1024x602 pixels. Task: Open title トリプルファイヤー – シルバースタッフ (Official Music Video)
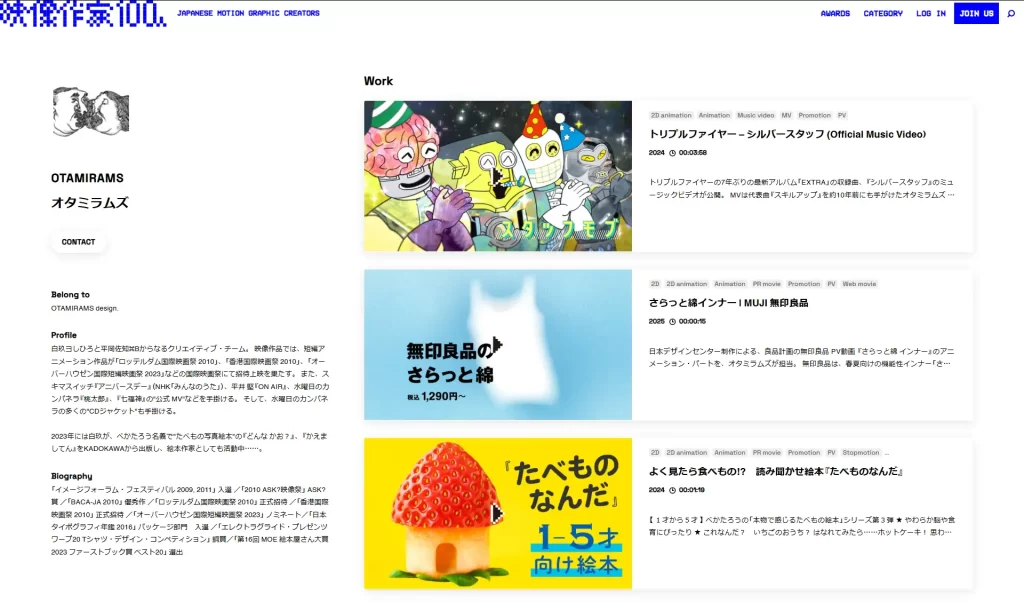787,135
